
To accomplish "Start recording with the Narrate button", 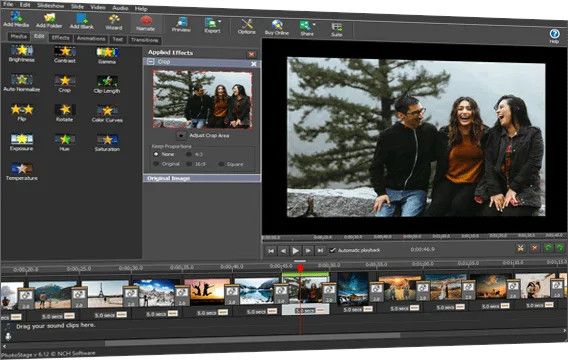I will tap(146, 24).
